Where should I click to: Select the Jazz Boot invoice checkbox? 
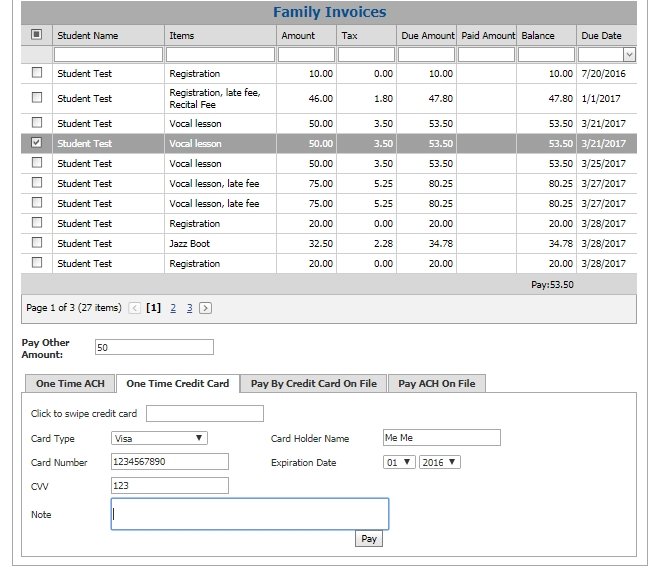37,243
